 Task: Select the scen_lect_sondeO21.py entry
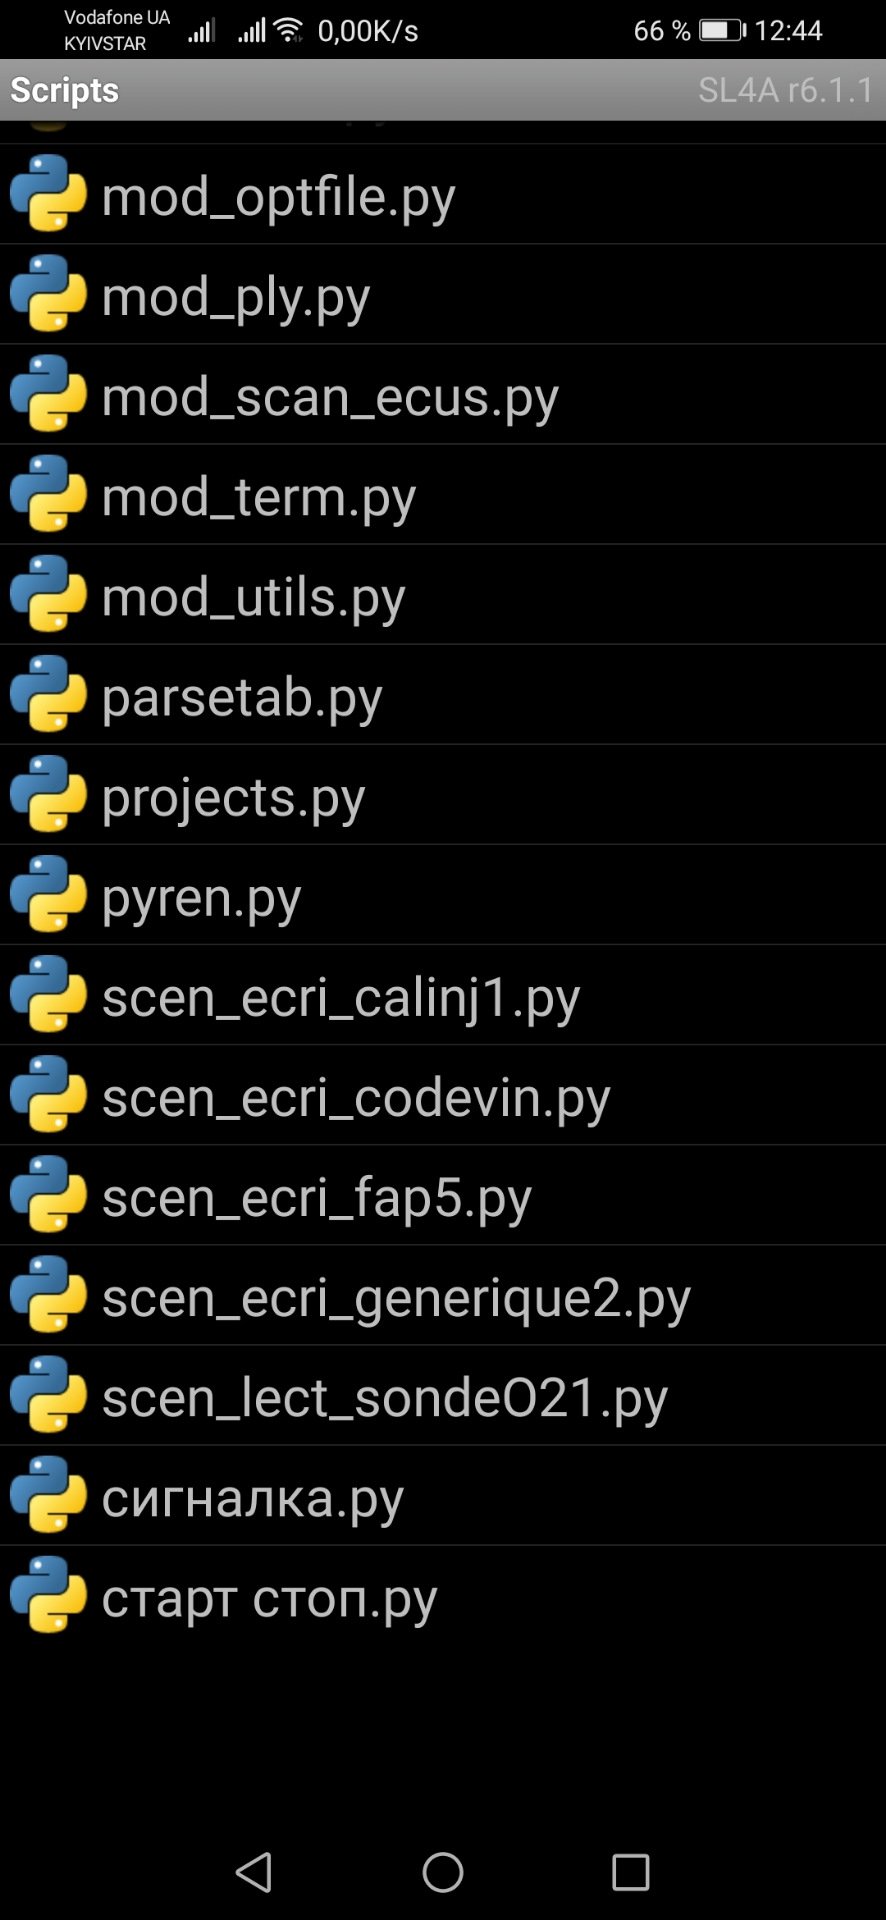pos(443,1395)
